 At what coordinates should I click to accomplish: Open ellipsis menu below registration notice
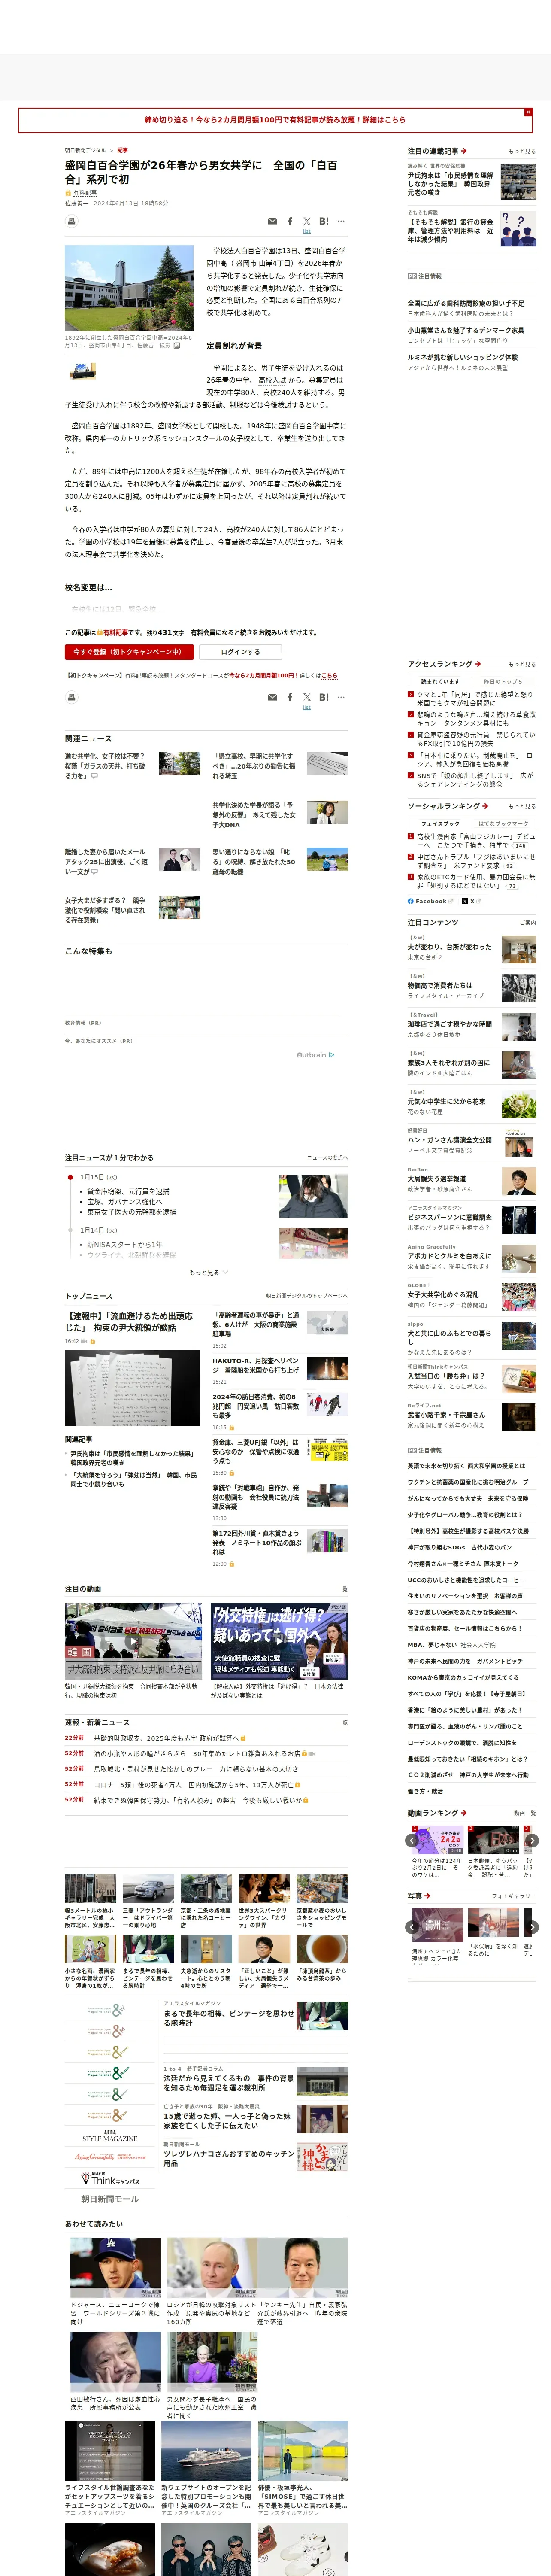click(x=341, y=697)
